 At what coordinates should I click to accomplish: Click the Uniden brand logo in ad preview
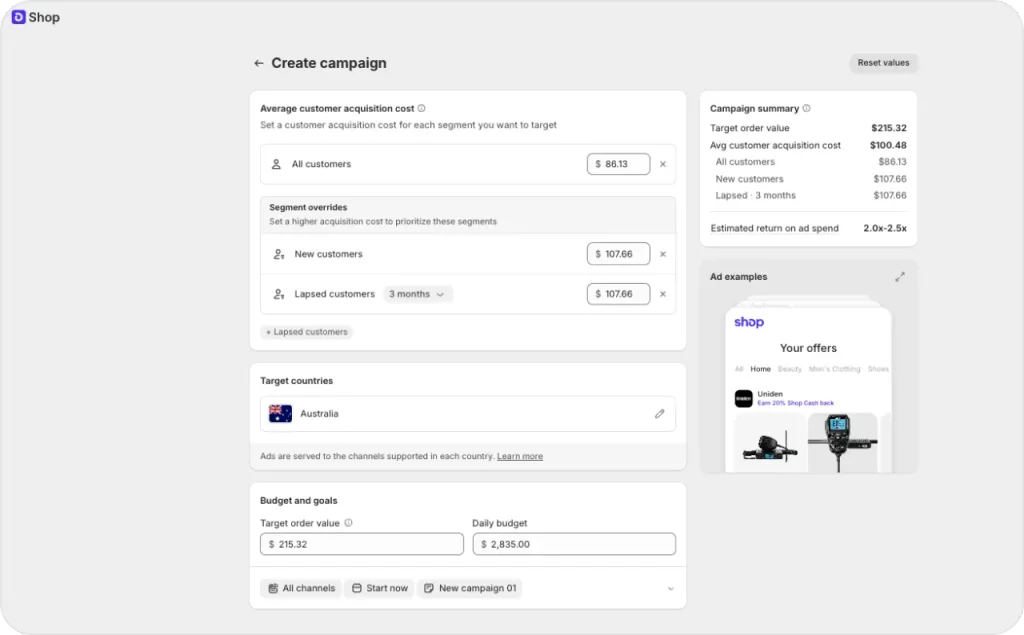pyautogui.click(x=743, y=399)
